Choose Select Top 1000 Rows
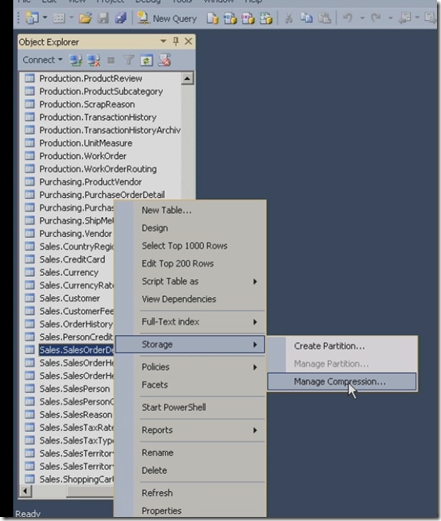 pos(184,246)
